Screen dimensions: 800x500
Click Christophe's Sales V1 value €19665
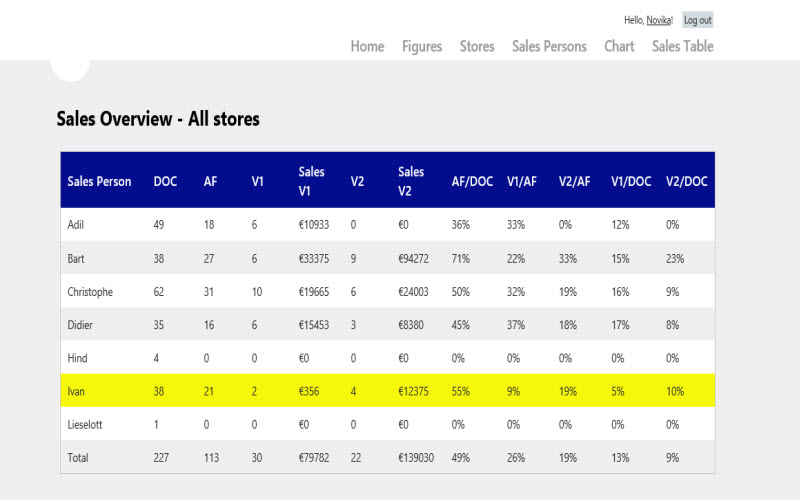[314, 292]
